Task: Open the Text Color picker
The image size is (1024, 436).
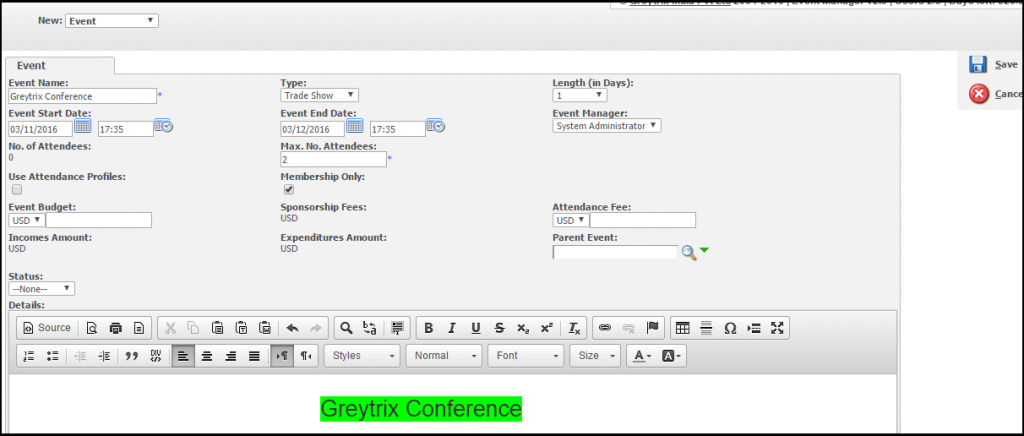Action: (643, 356)
